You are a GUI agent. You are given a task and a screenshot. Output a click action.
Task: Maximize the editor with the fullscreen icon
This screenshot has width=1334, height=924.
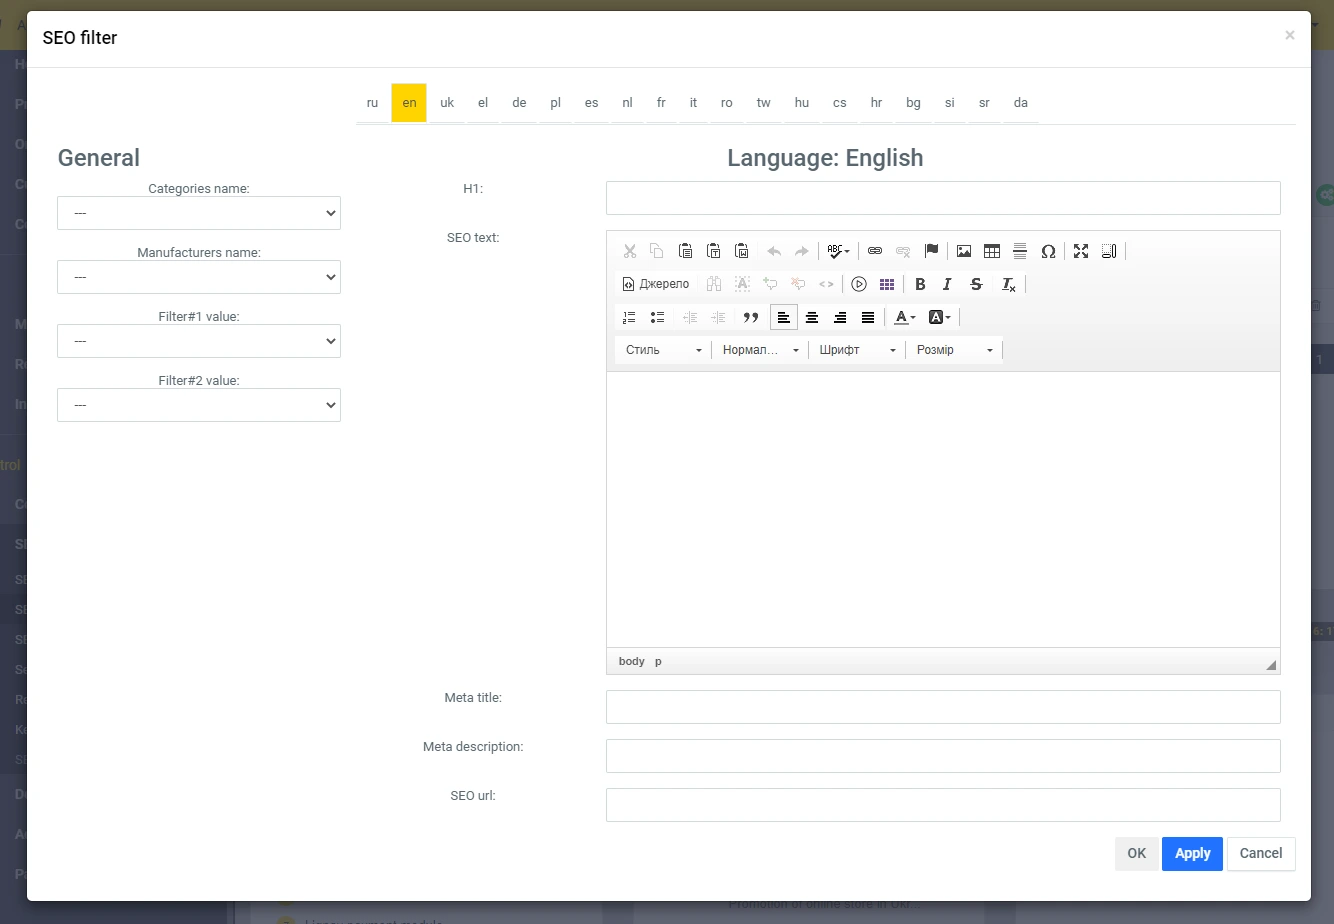1081,251
